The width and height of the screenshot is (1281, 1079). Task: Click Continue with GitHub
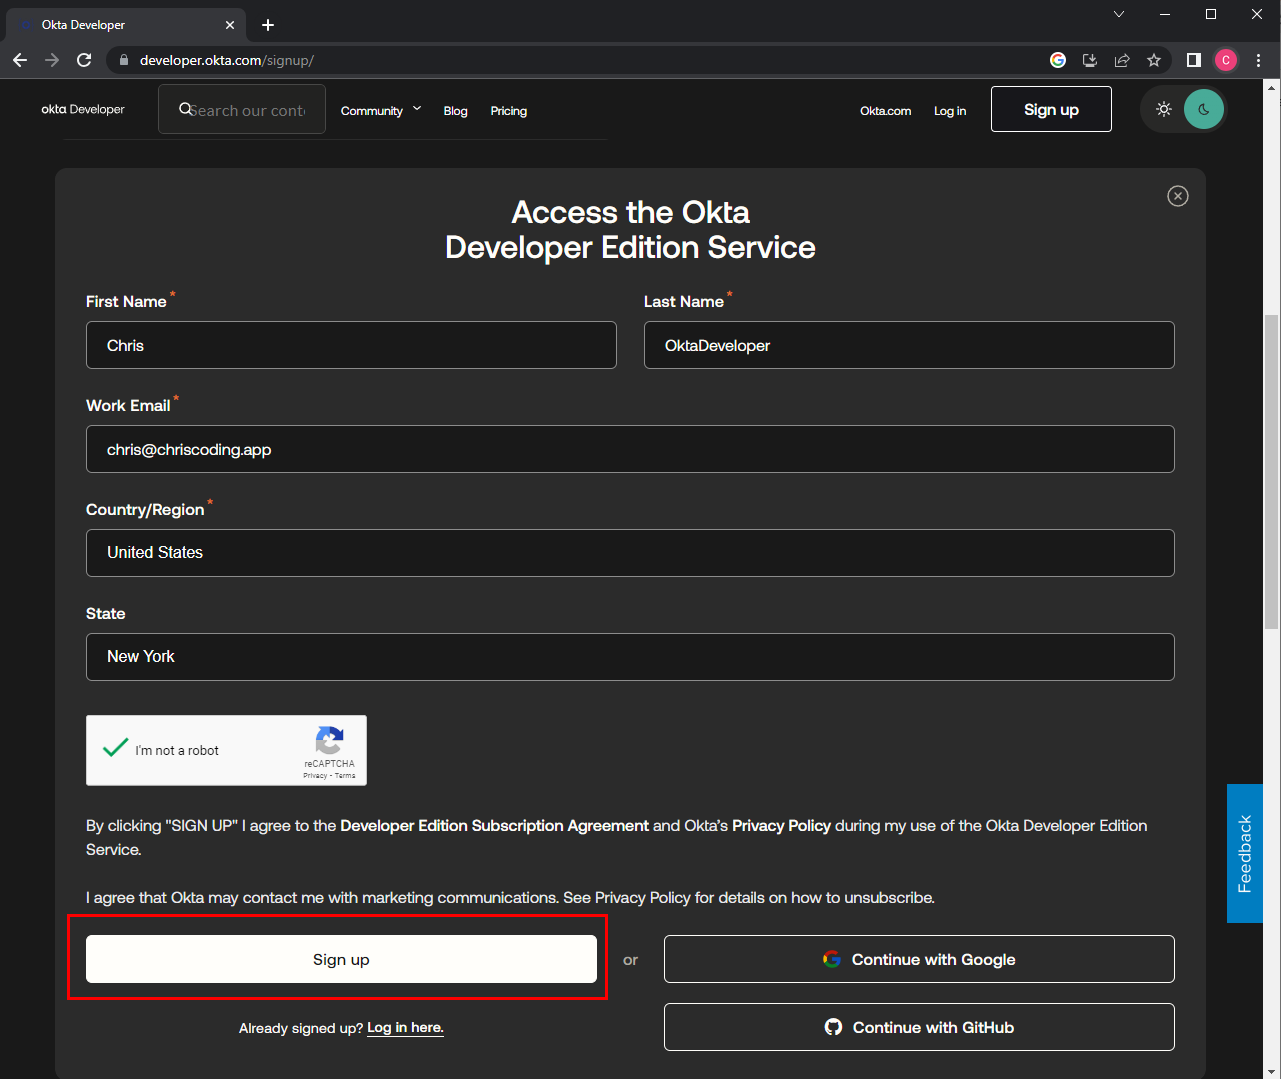point(919,1027)
